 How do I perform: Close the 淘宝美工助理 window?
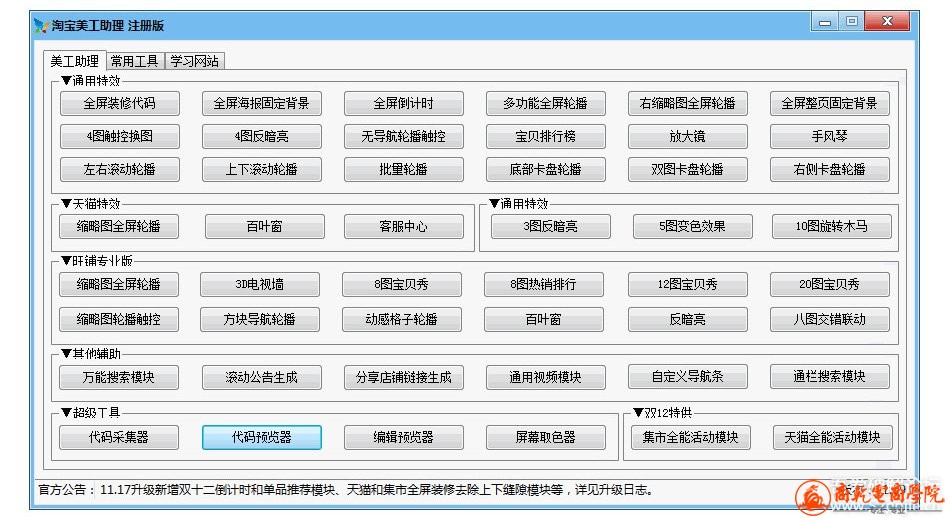(888, 21)
